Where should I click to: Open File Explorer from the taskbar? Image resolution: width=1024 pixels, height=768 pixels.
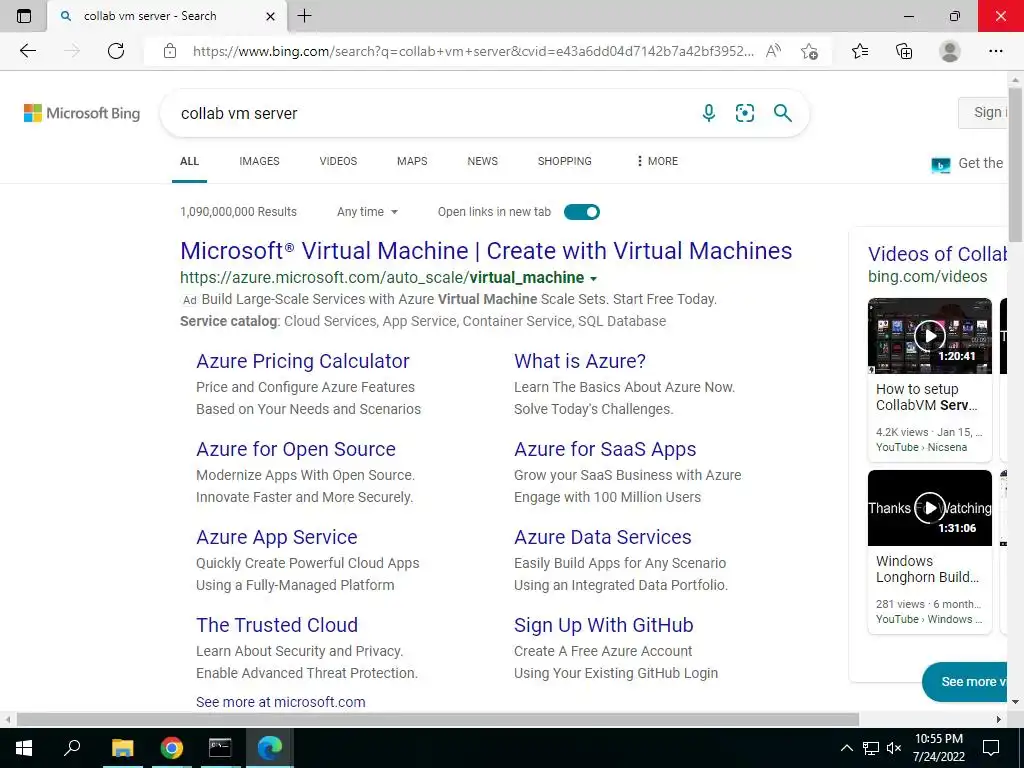click(122, 748)
